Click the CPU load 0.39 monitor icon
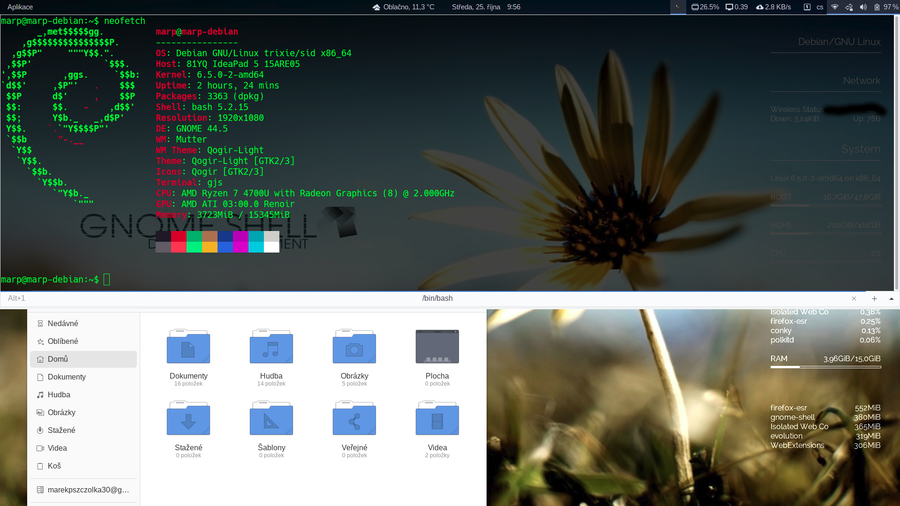Viewport: 900px width, 506px height. [x=729, y=7]
